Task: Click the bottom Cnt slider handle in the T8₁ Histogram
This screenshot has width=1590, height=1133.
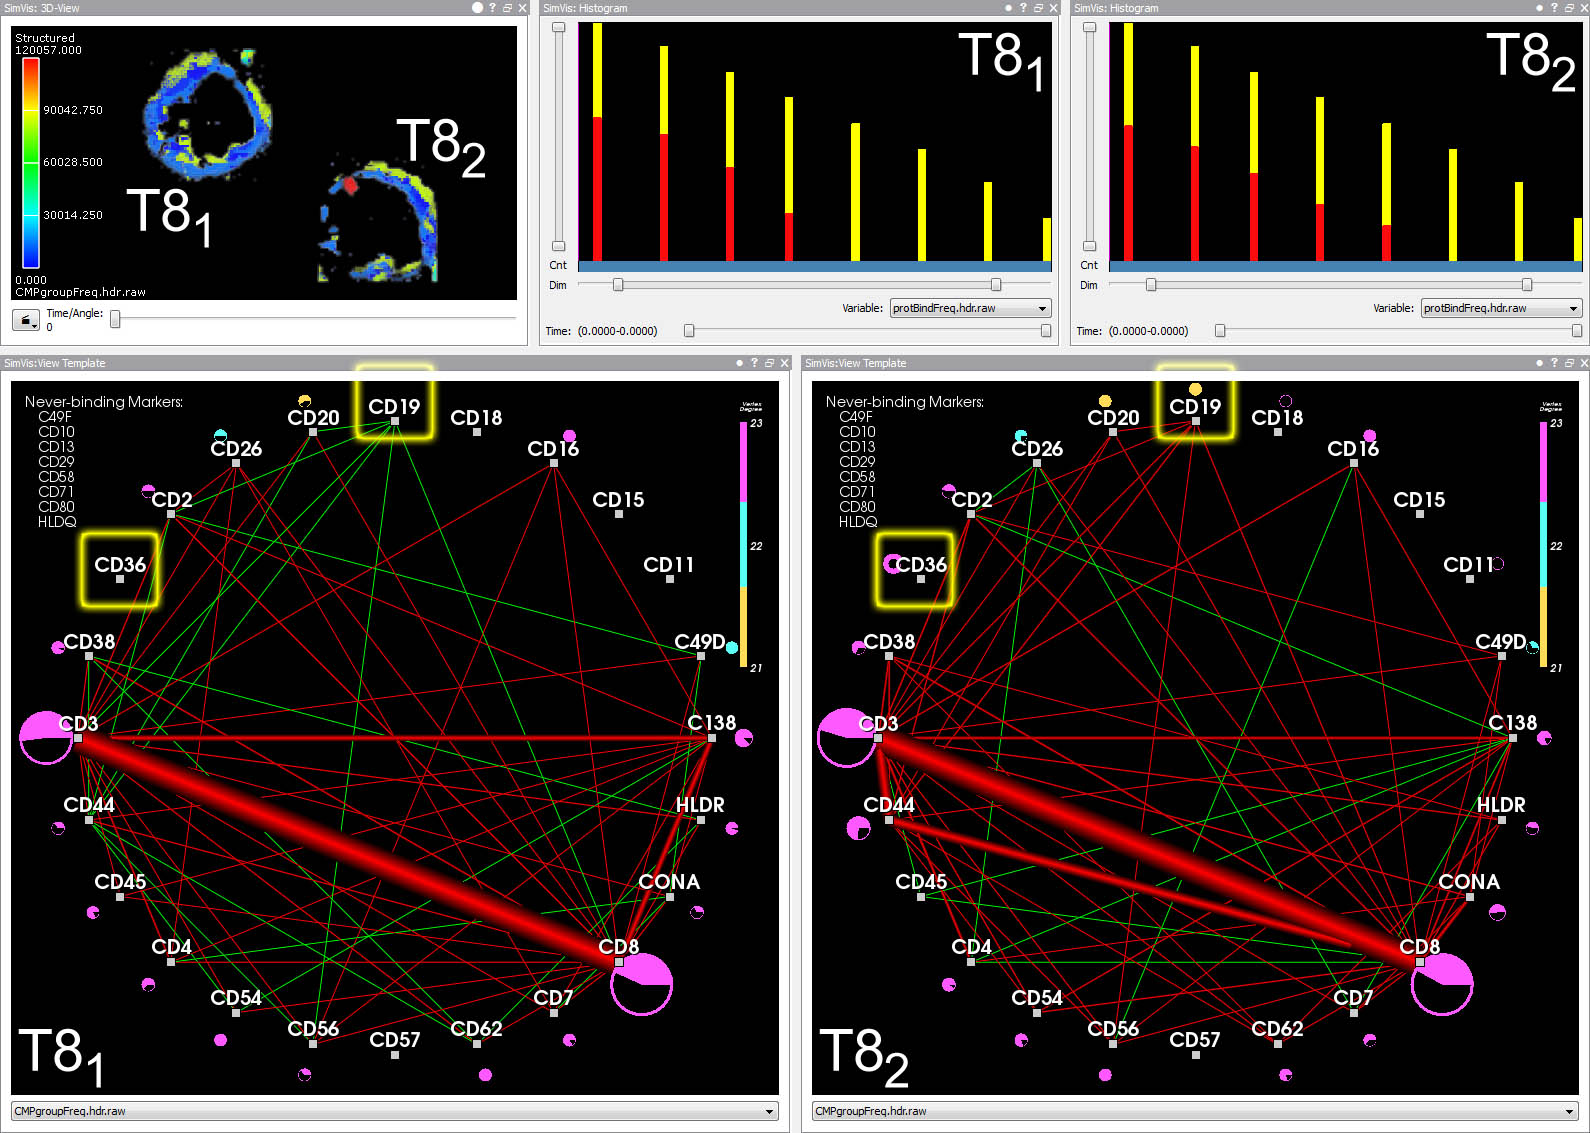Action: coord(559,246)
